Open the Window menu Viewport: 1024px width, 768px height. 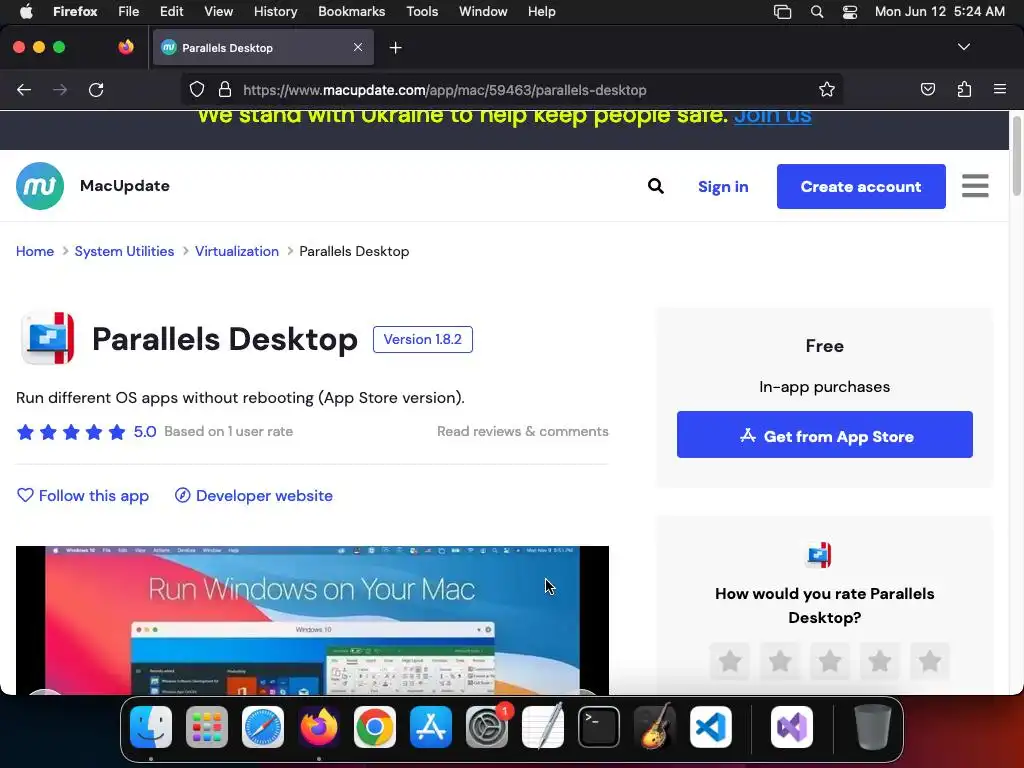[483, 12]
